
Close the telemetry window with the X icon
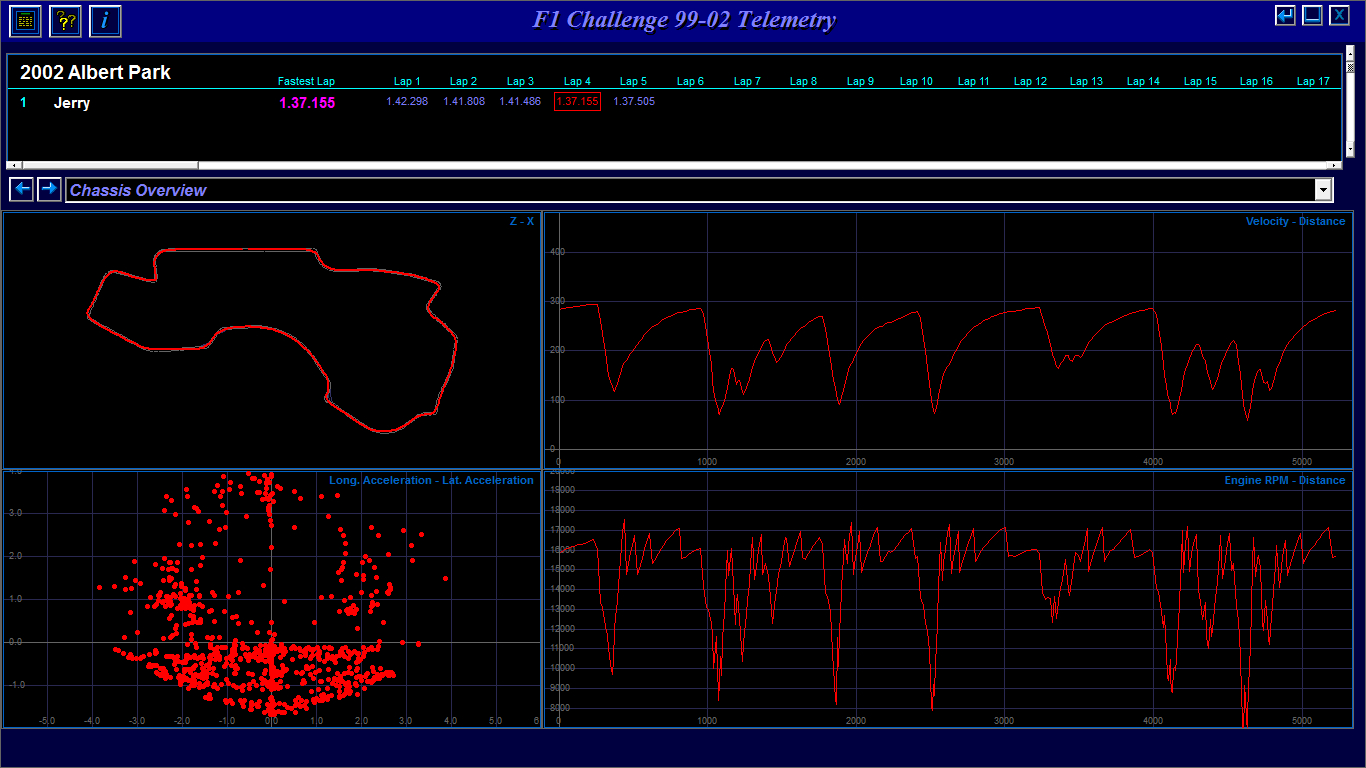click(1339, 15)
